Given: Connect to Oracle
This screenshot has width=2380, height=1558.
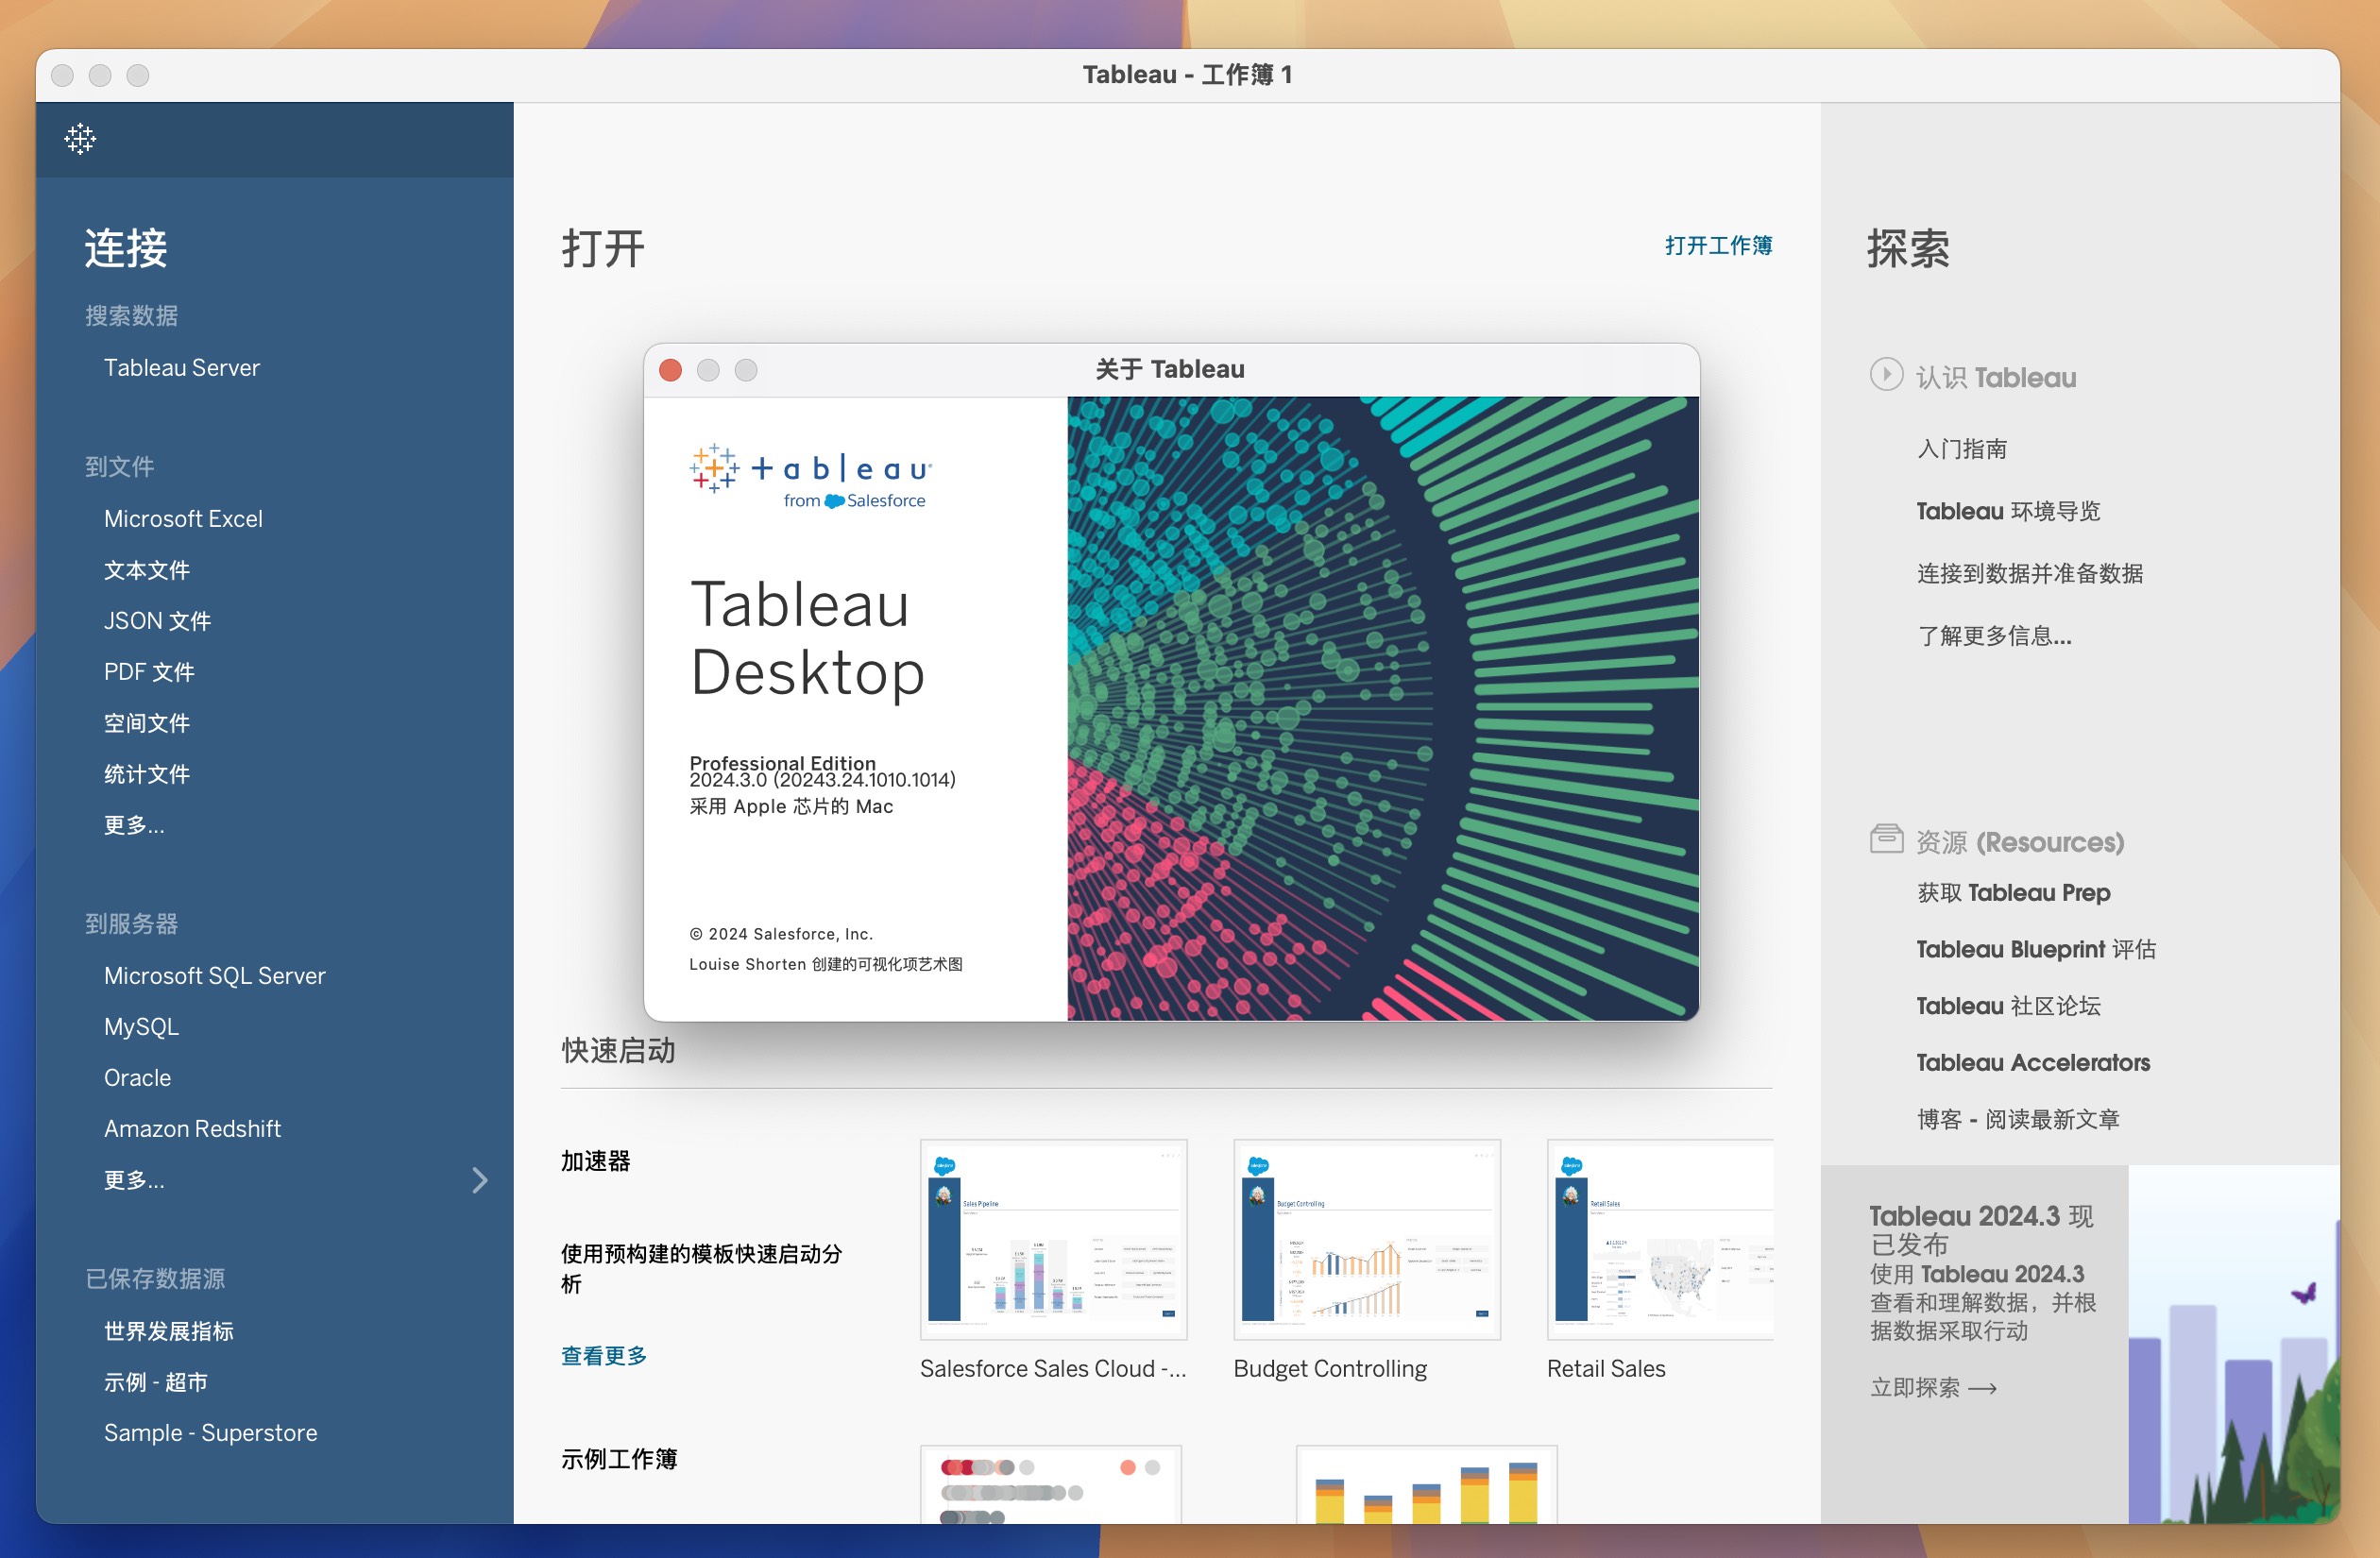Looking at the screenshot, I should tap(137, 1078).
